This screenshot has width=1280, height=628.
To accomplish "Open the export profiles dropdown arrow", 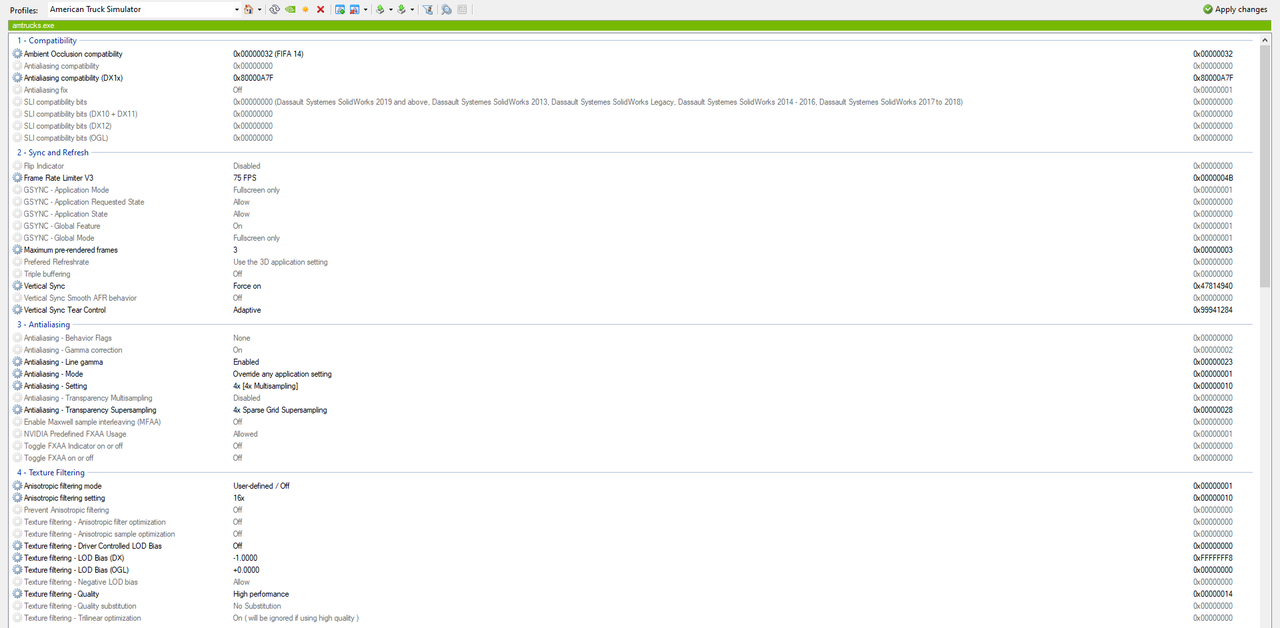I will coord(391,9).
